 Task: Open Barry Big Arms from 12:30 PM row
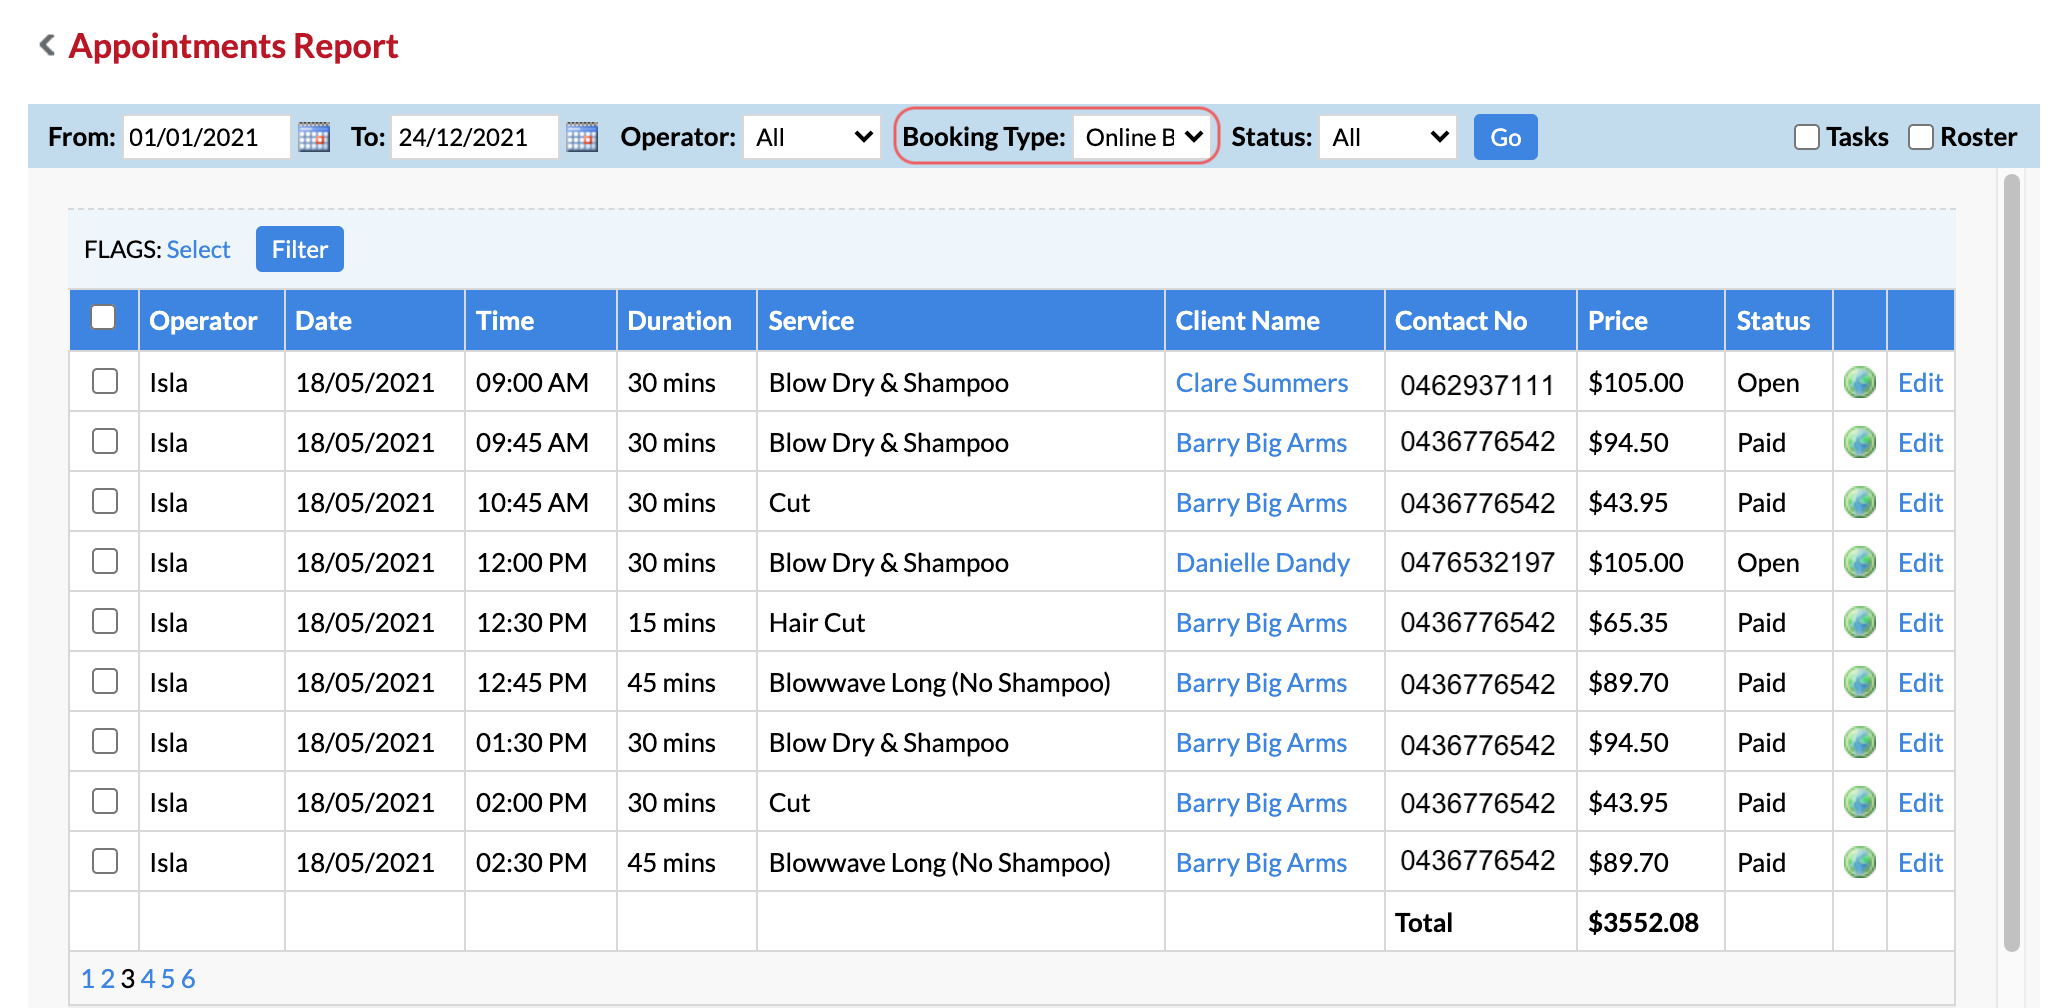click(x=1261, y=623)
